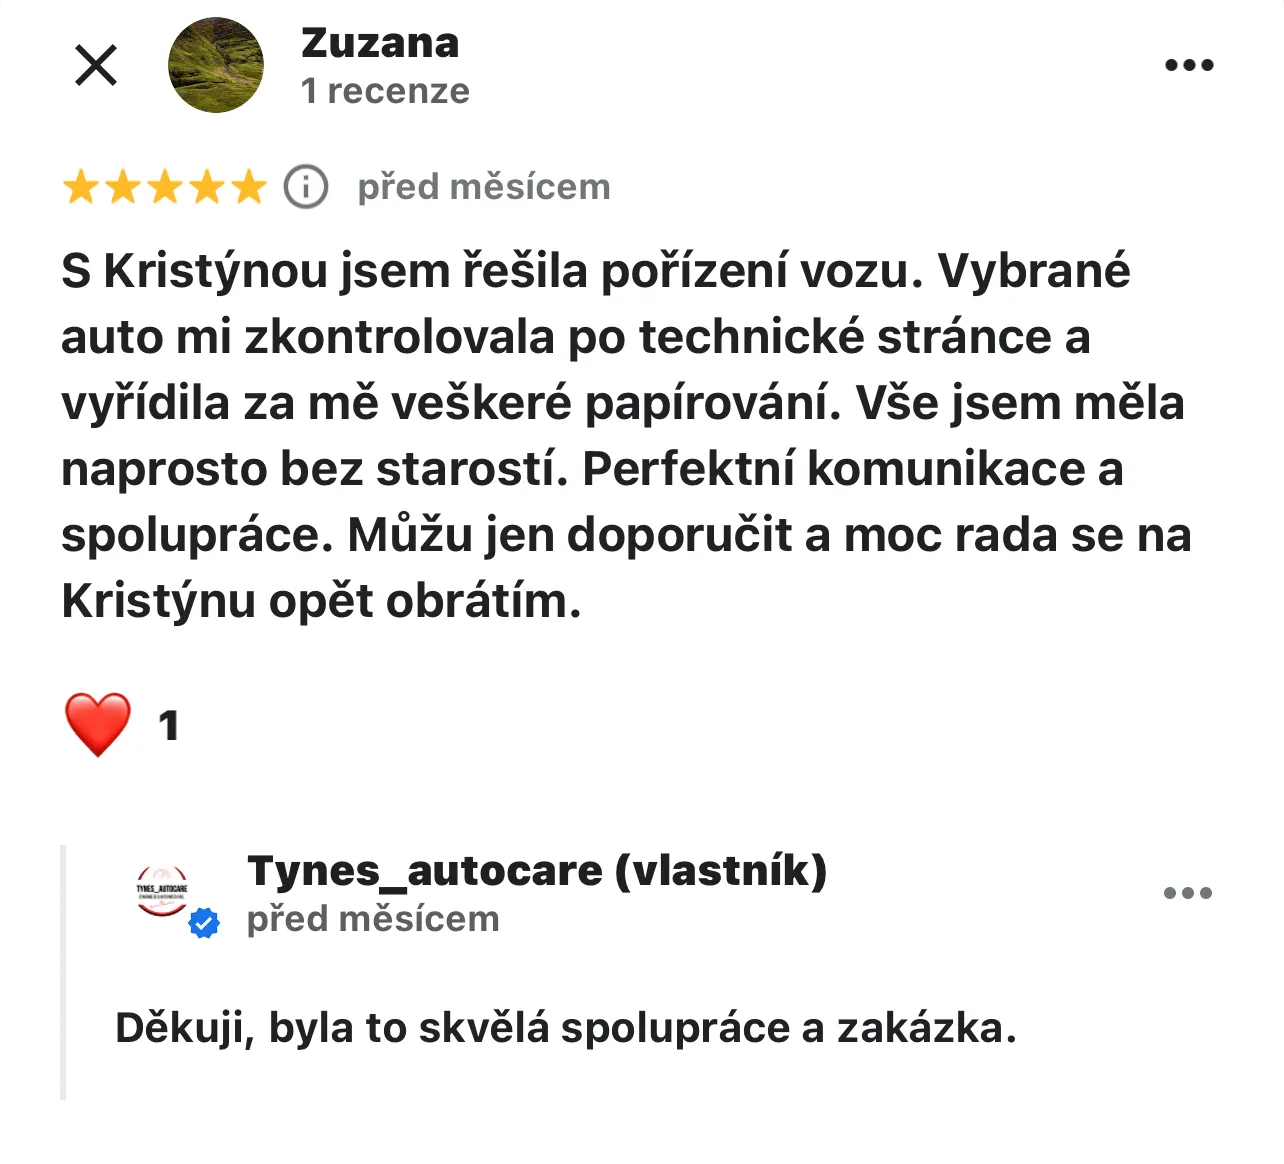Click the Tynes_autocare logo avatar
The image size is (1284, 1164).
(162, 889)
